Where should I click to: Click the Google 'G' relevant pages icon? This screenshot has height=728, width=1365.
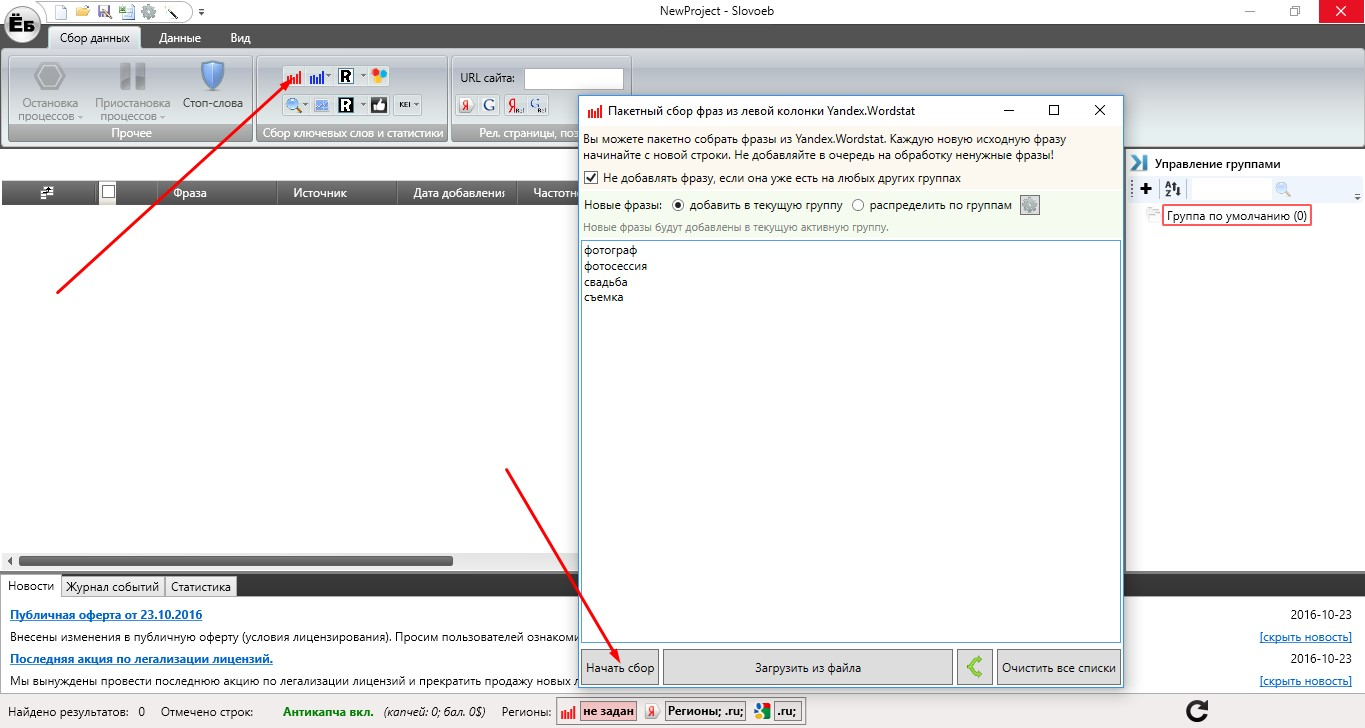(489, 105)
